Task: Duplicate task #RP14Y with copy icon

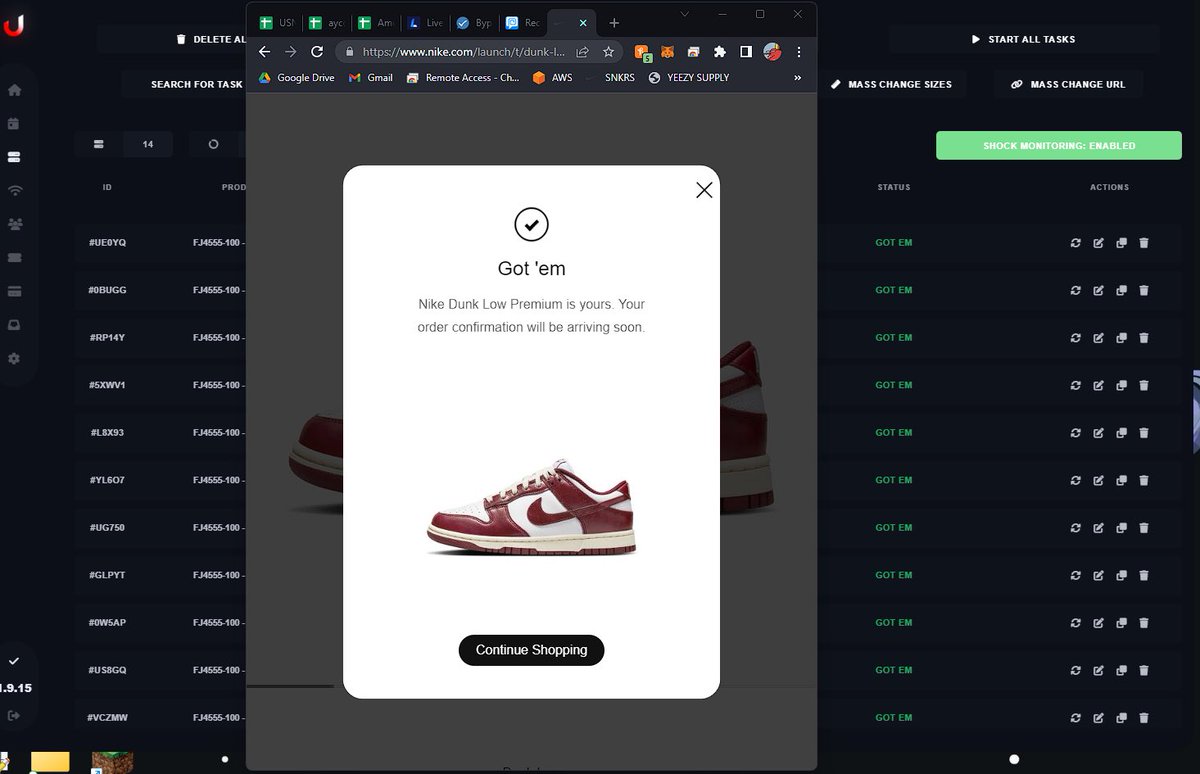Action: coord(1121,338)
